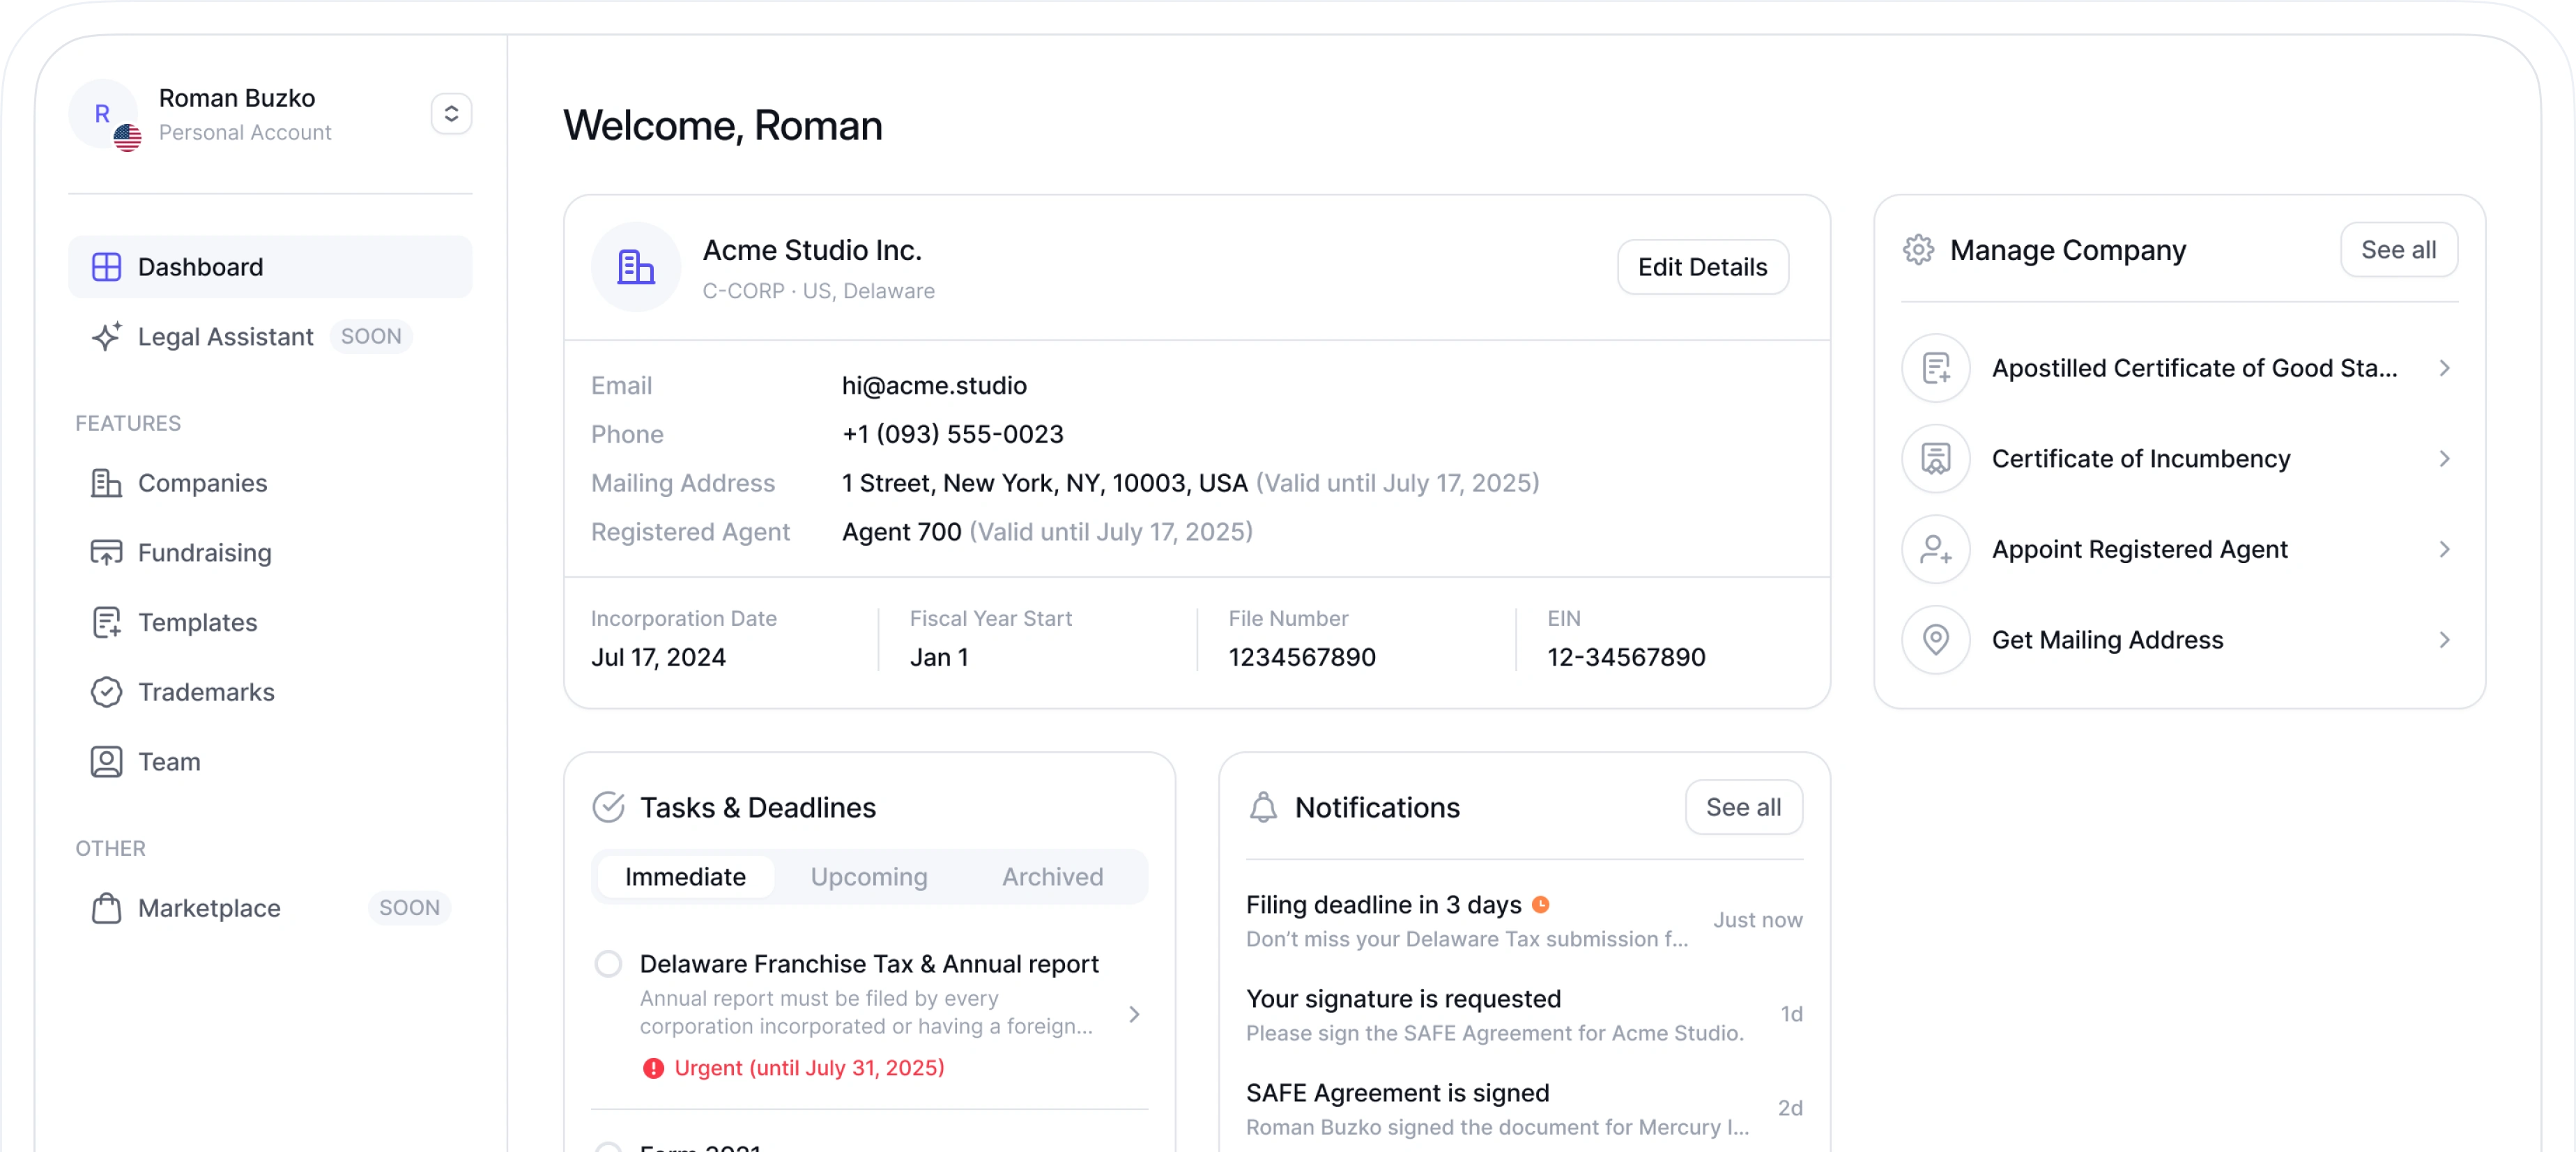
Task: Click the Edit Details button
Action: click(1702, 267)
